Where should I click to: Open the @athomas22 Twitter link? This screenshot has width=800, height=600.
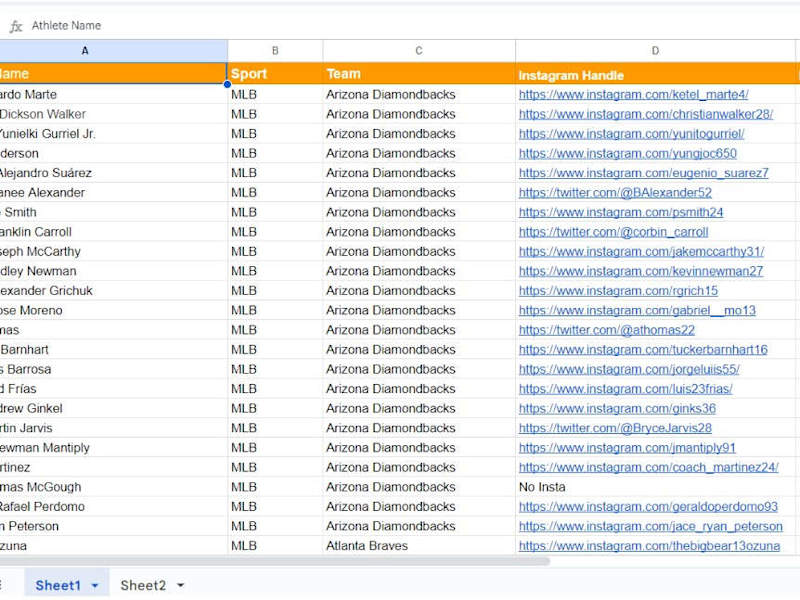pos(607,330)
